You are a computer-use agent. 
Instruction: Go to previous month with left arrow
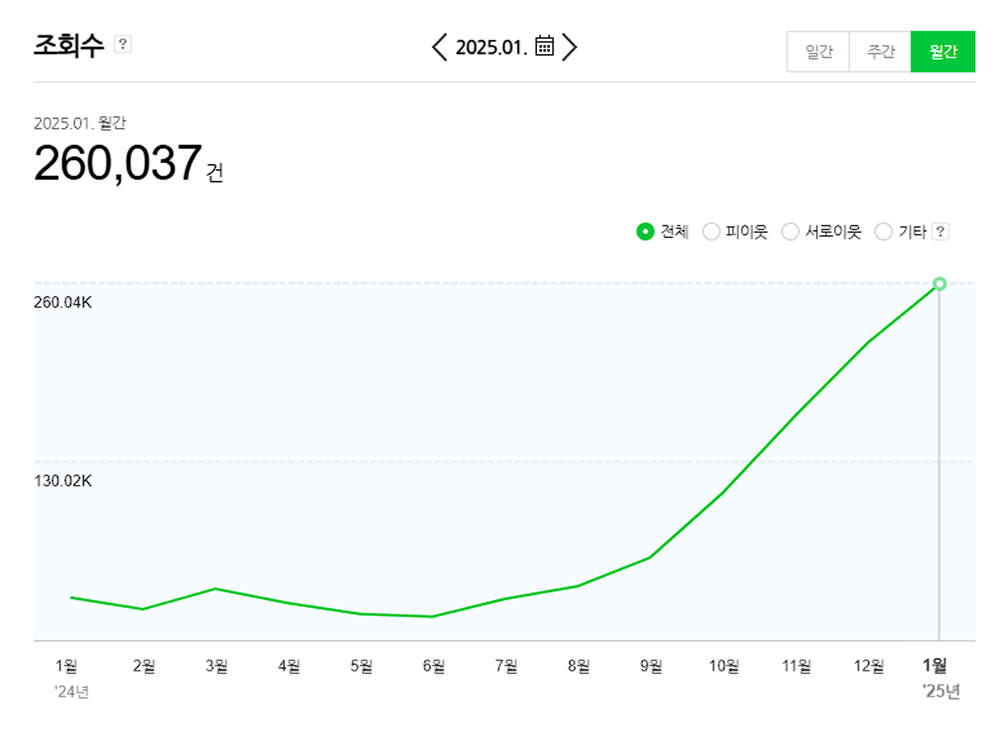point(439,47)
